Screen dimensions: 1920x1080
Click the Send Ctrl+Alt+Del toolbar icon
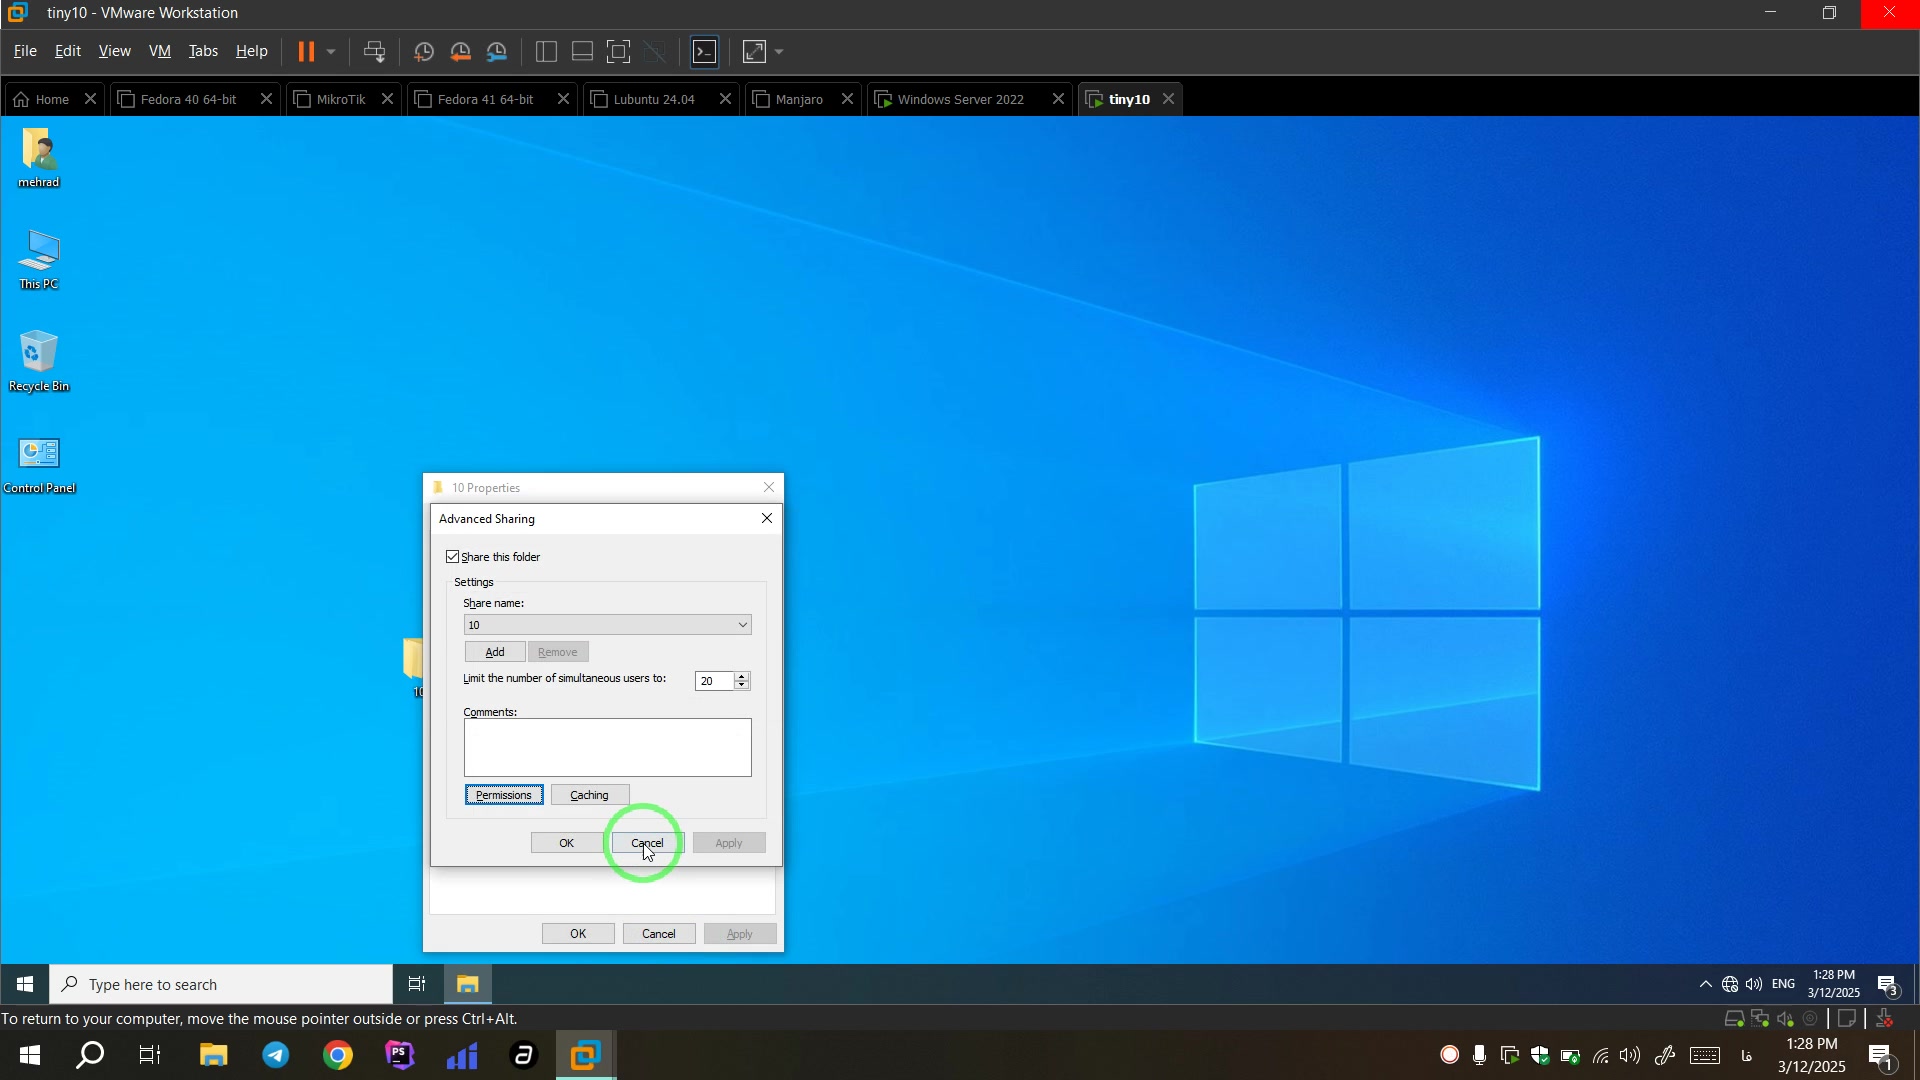coord(375,52)
